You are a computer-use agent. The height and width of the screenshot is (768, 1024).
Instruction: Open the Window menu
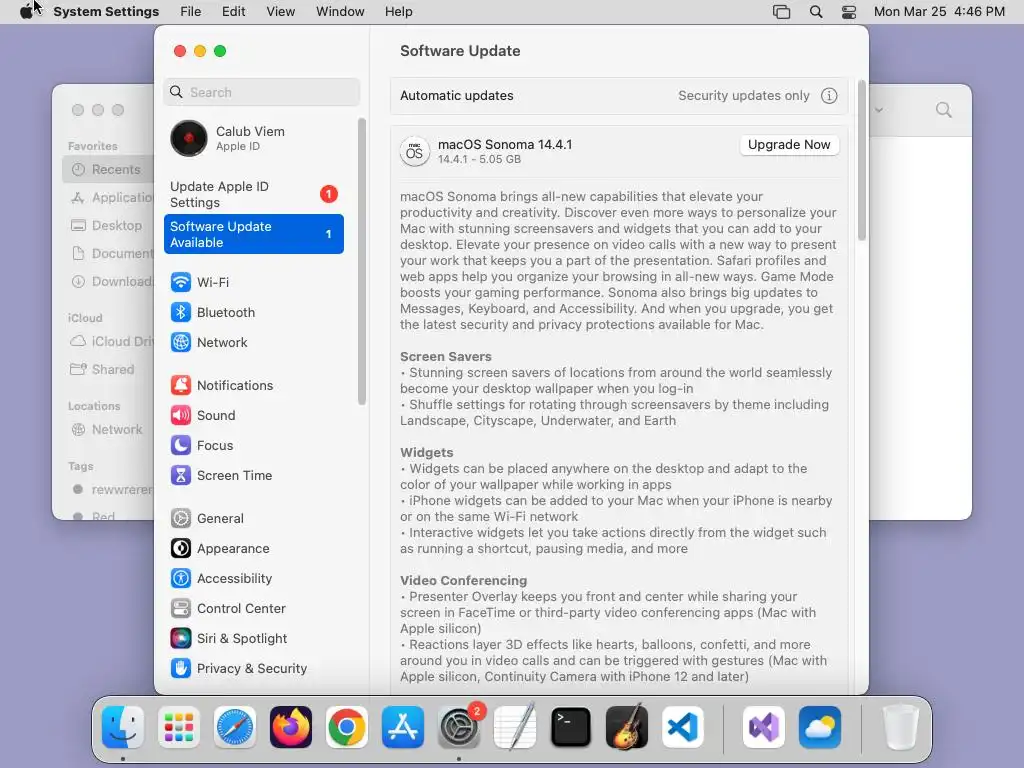[x=340, y=12]
